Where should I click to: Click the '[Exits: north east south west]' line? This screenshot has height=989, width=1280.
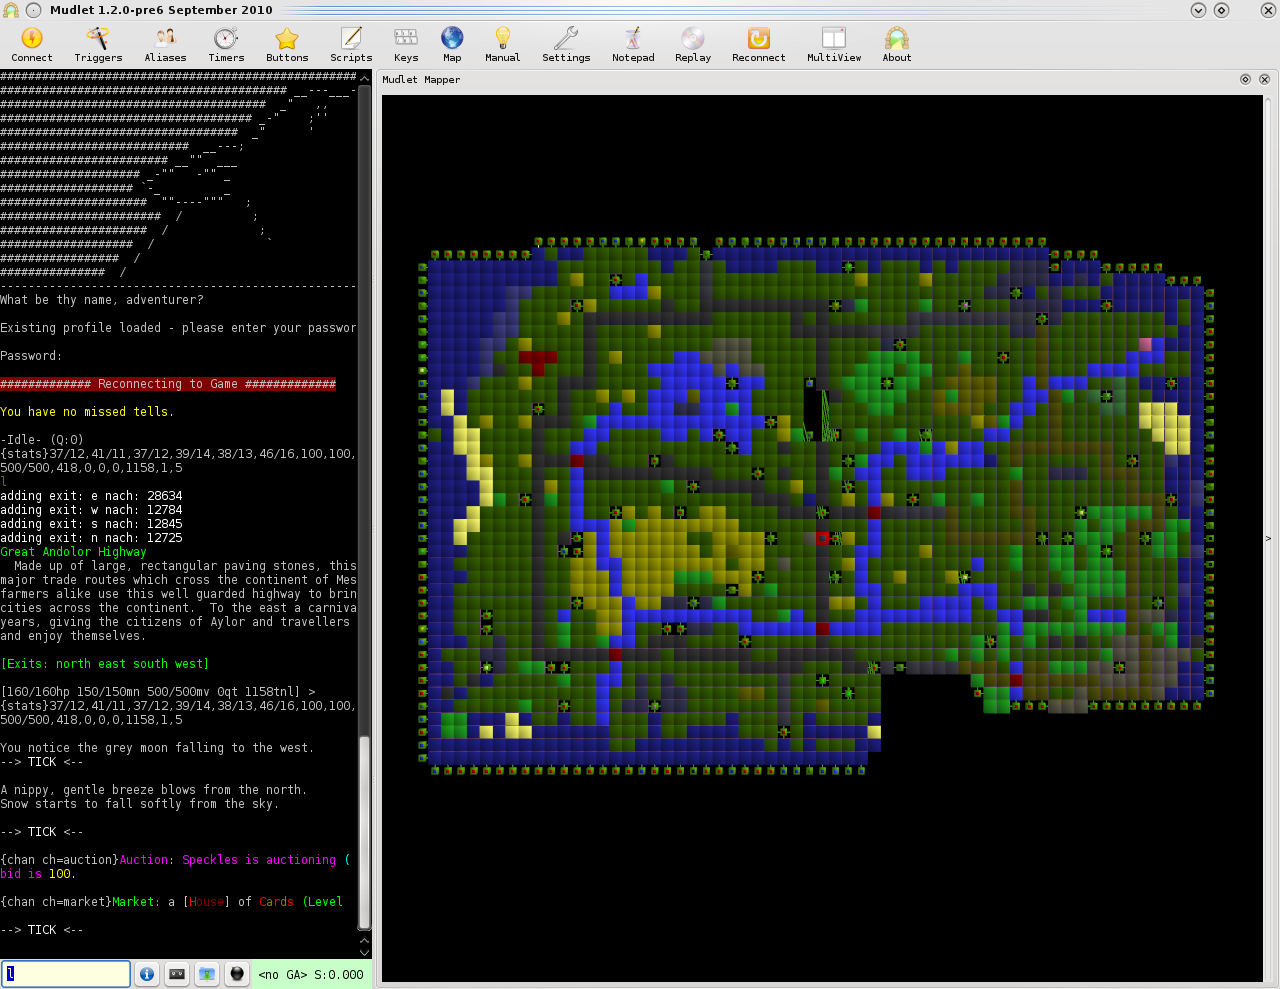click(x=105, y=664)
